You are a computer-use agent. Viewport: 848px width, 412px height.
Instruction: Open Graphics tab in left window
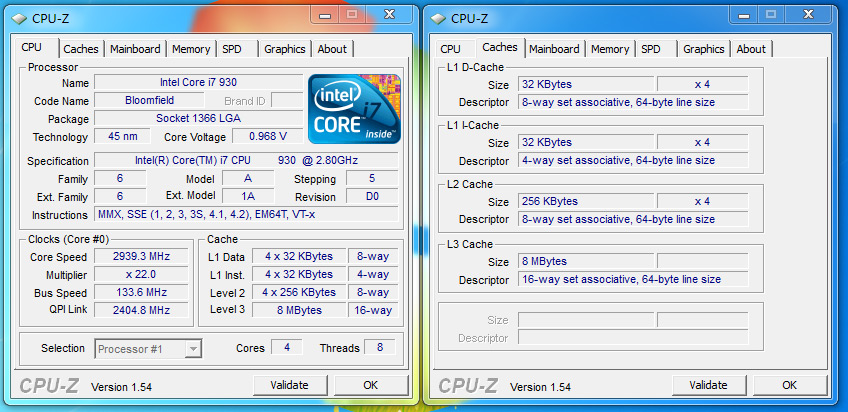point(285,49)
